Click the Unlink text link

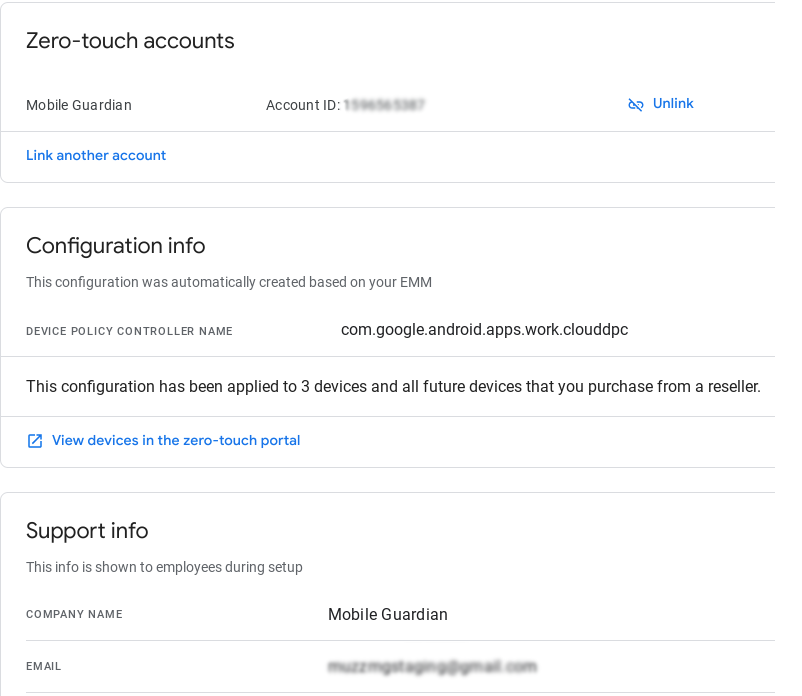[673, 104]
